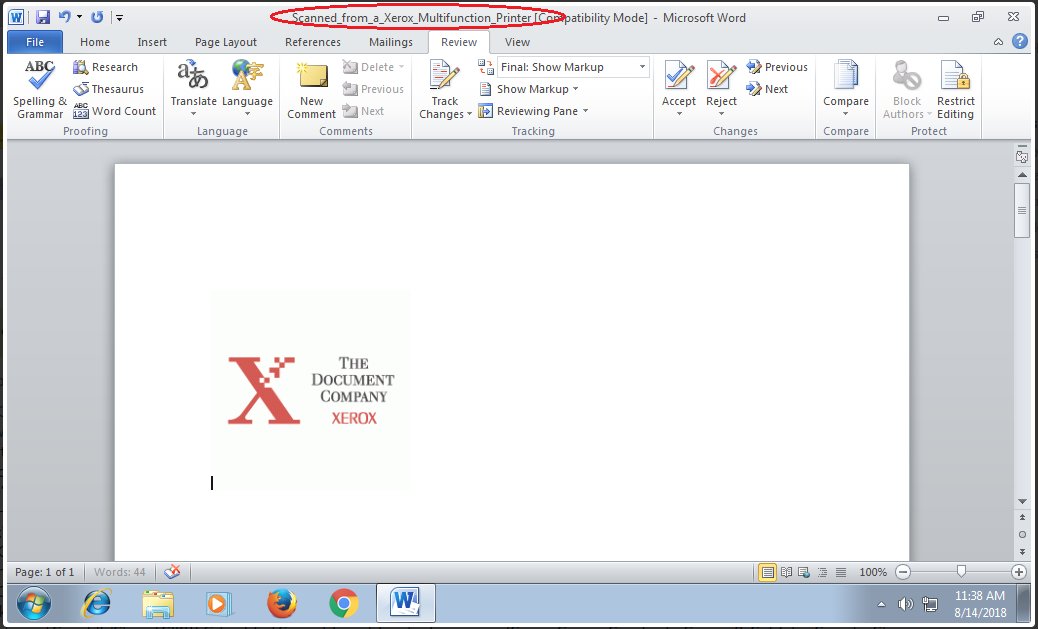1038x629 pixels.
Task: Open the File tab
Action: 35,42
